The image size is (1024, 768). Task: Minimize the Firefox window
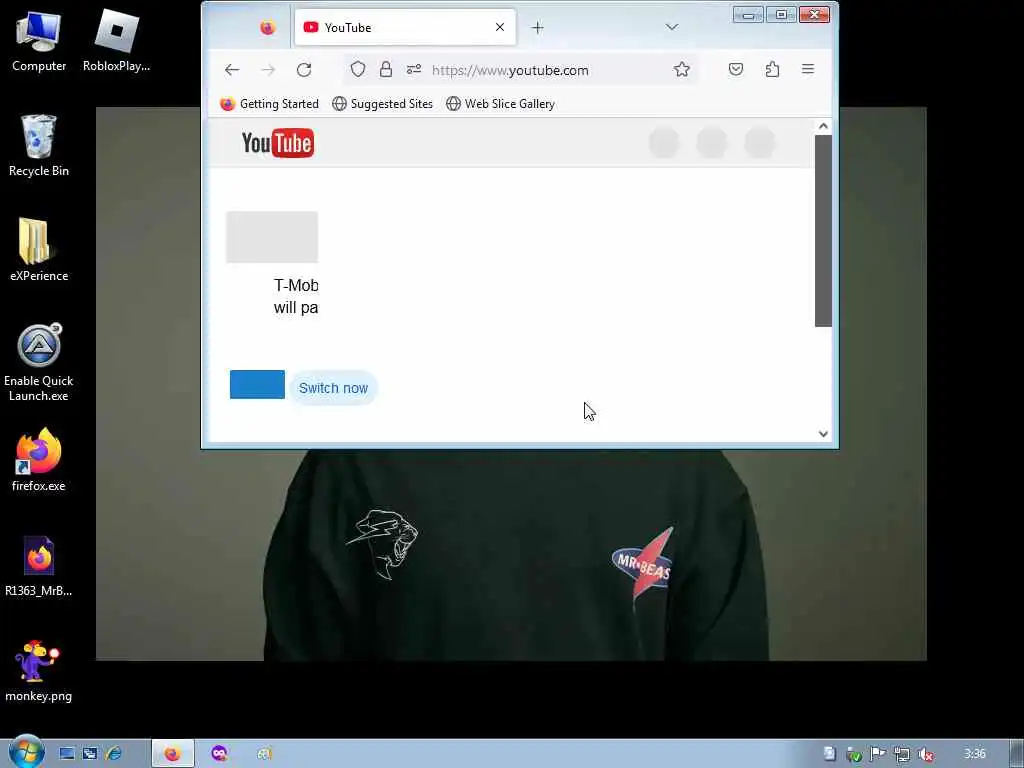[748, 14]
